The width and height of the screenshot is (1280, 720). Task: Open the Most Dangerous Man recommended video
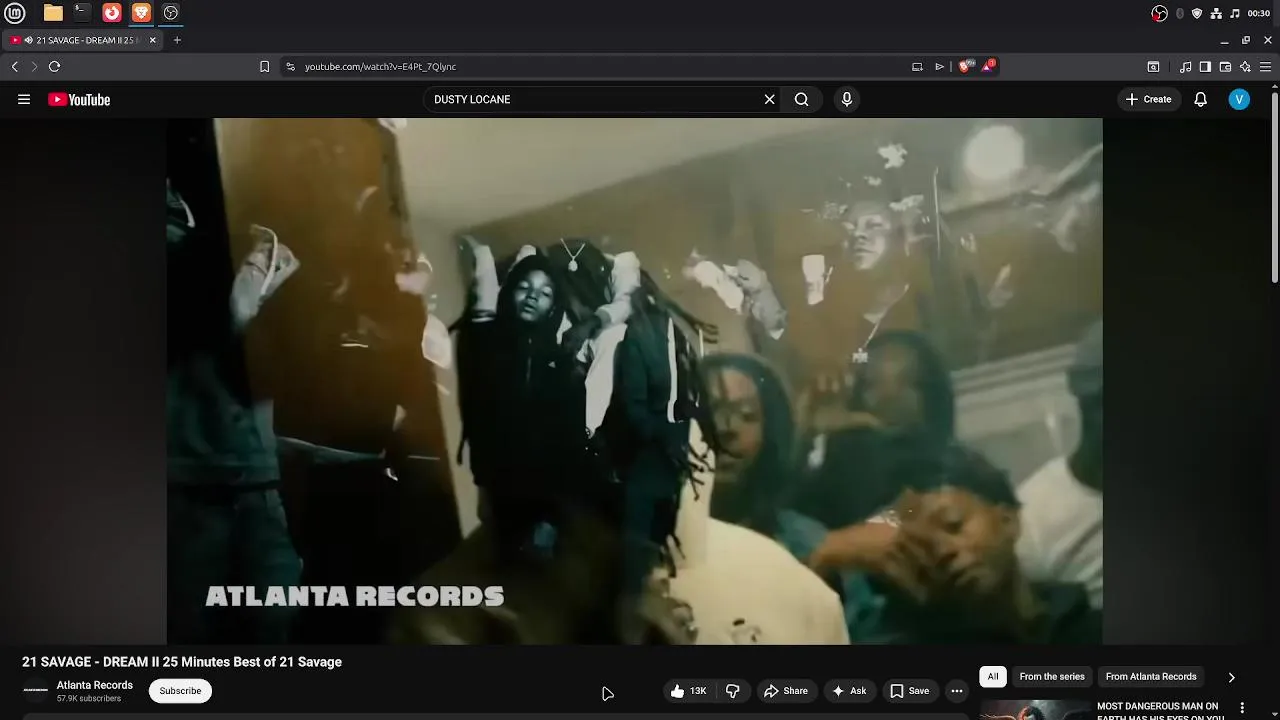point(1160,711)
